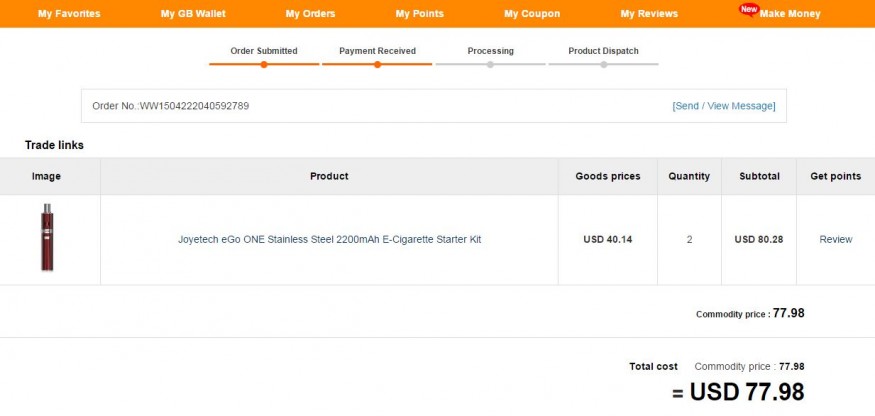
Task: Click the e-cigarette product thumbnail
Action: click(47, 237)
